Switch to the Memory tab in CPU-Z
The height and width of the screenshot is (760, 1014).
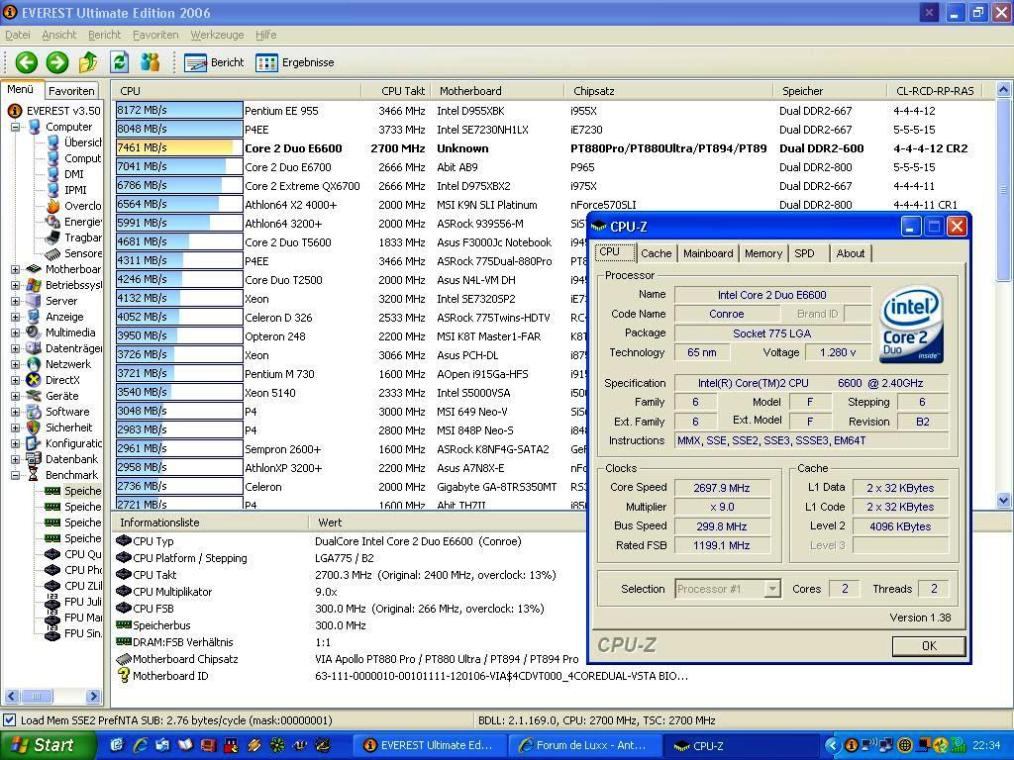763,254
